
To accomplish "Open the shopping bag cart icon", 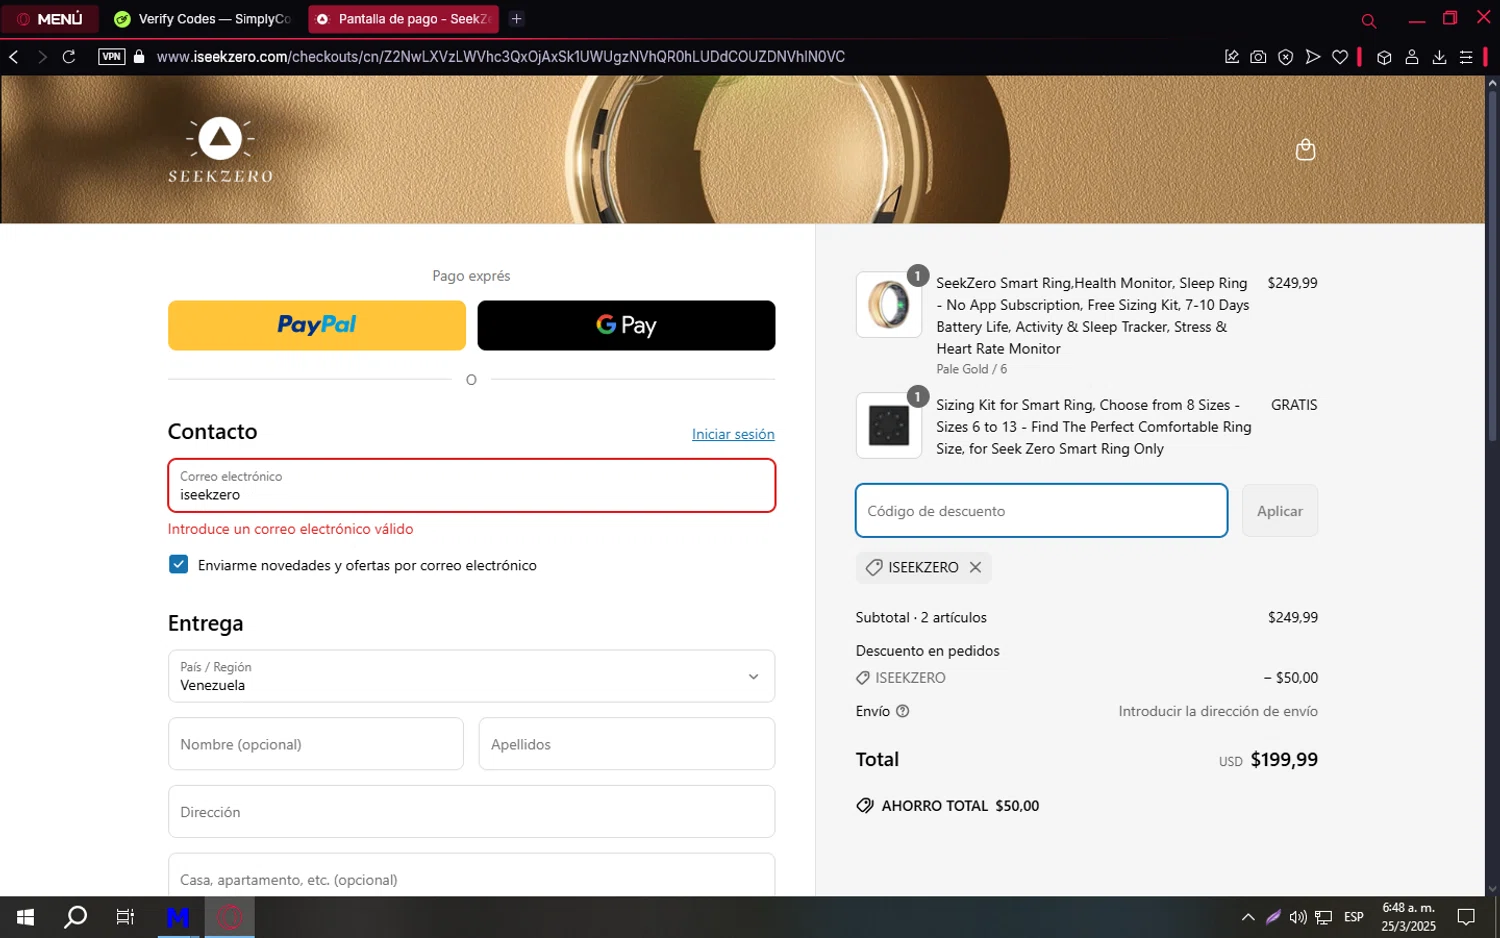I will click(1305, 150).
